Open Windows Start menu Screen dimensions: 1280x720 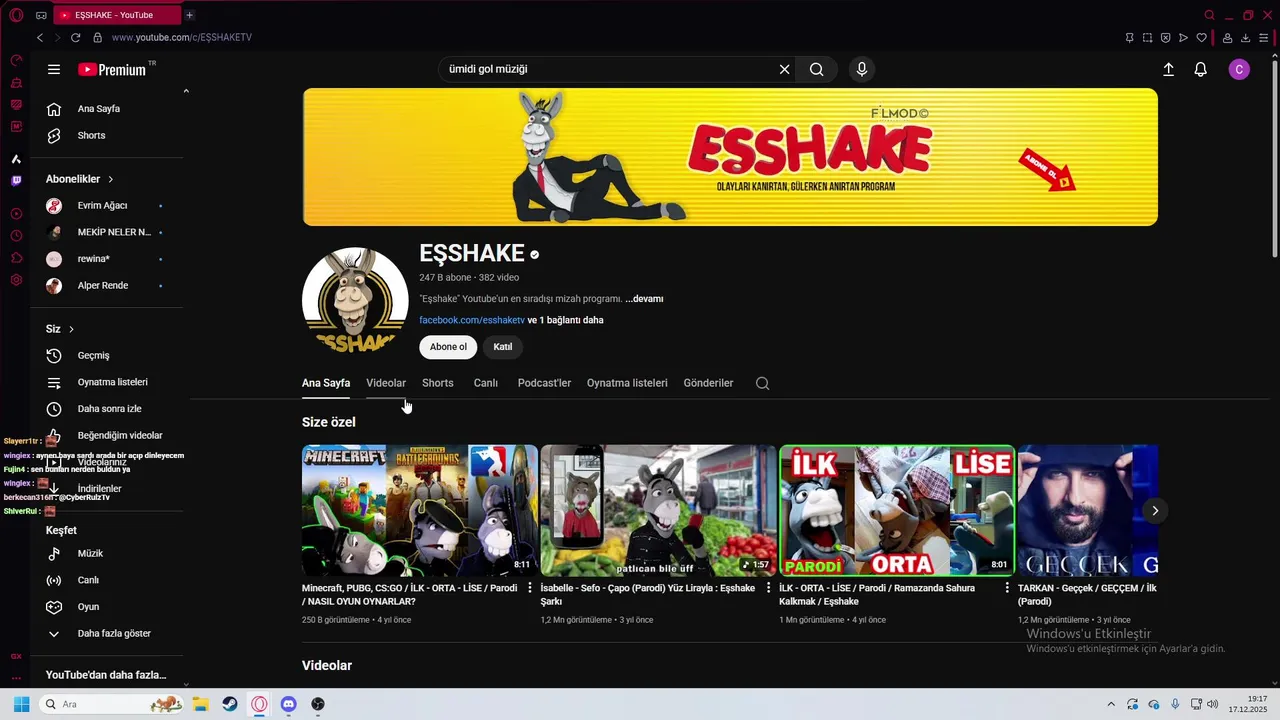(x=21, y=704)
